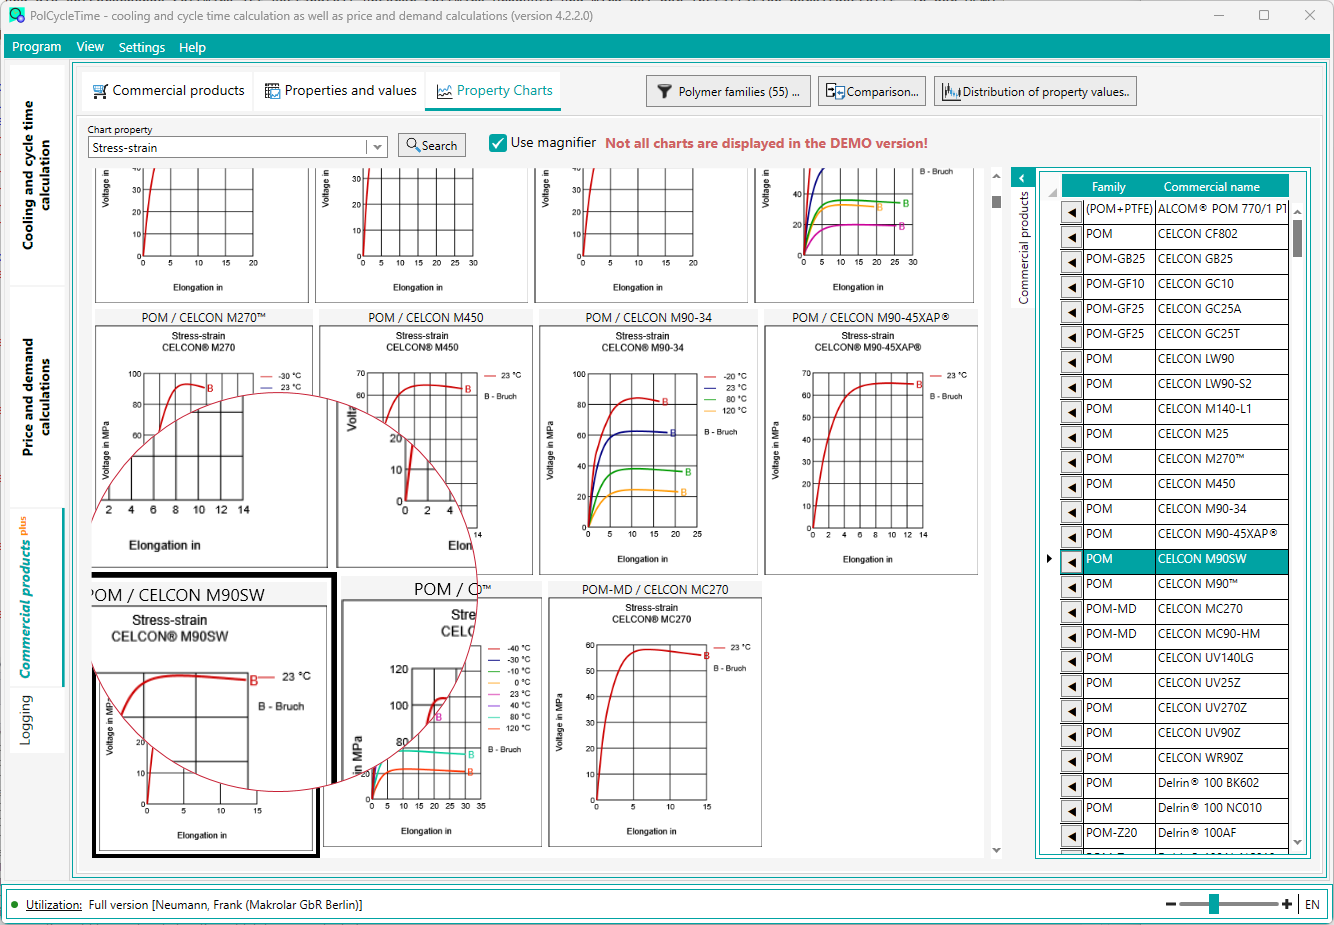Viewport: 1334px width, 925px height.
Task: Click the EN language indicator
Action: pos(1312,905)
